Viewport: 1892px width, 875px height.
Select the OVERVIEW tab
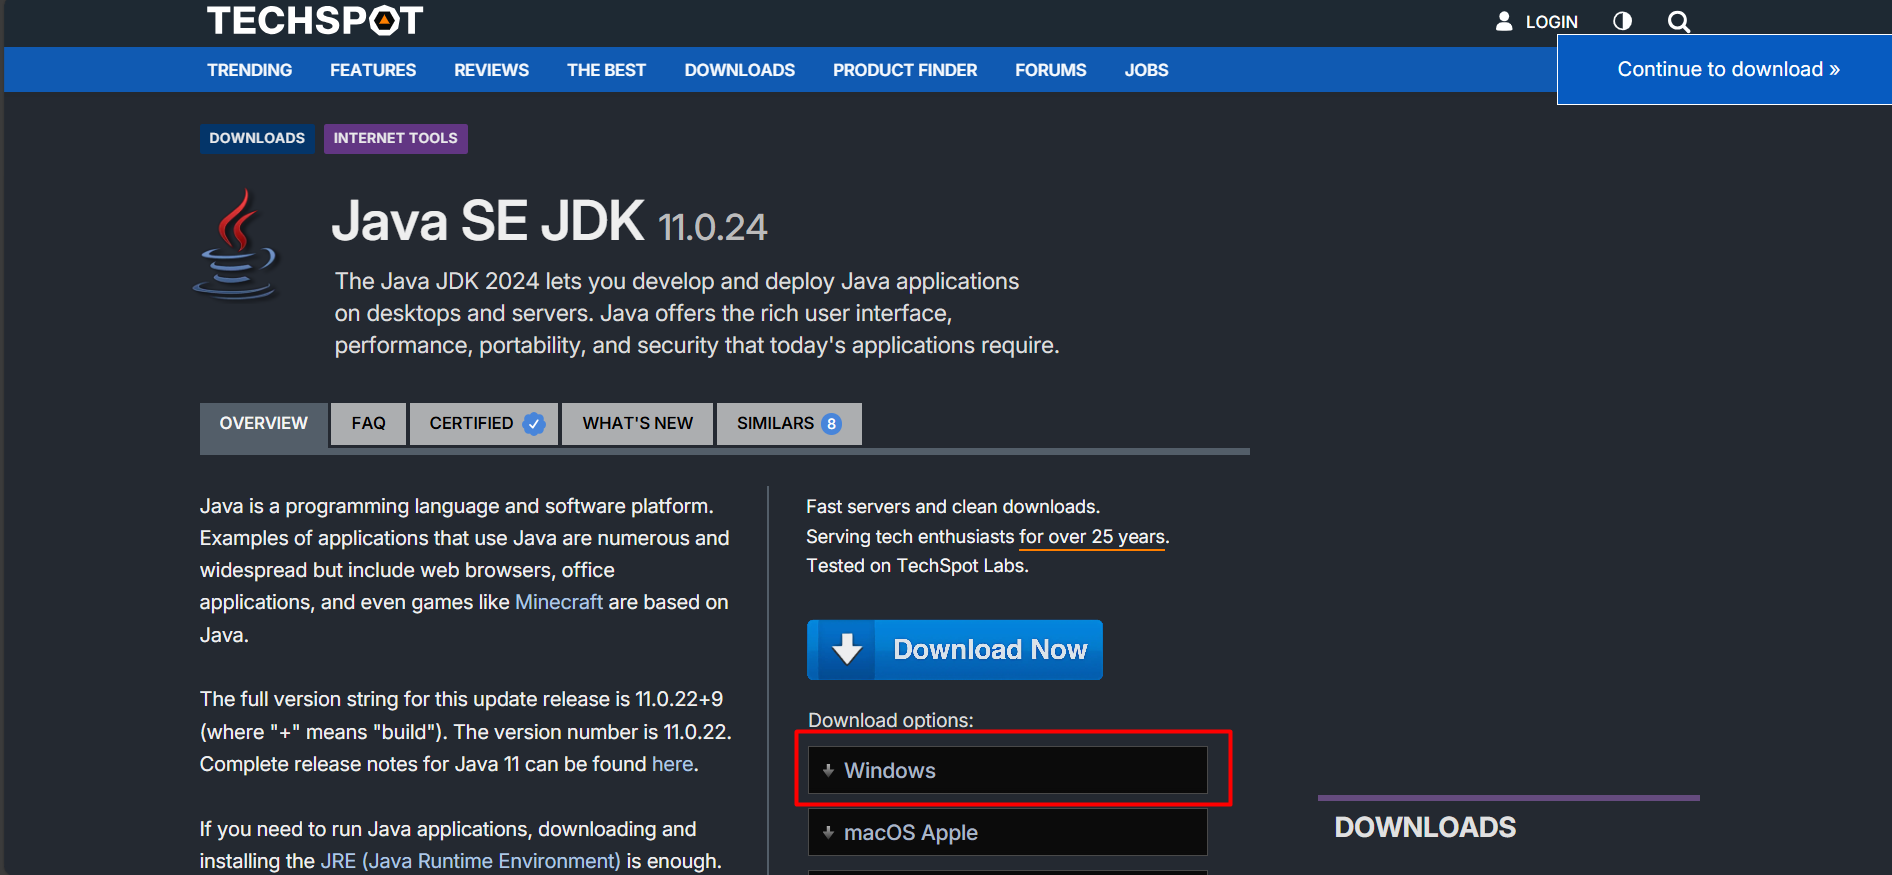coord(264,424)
